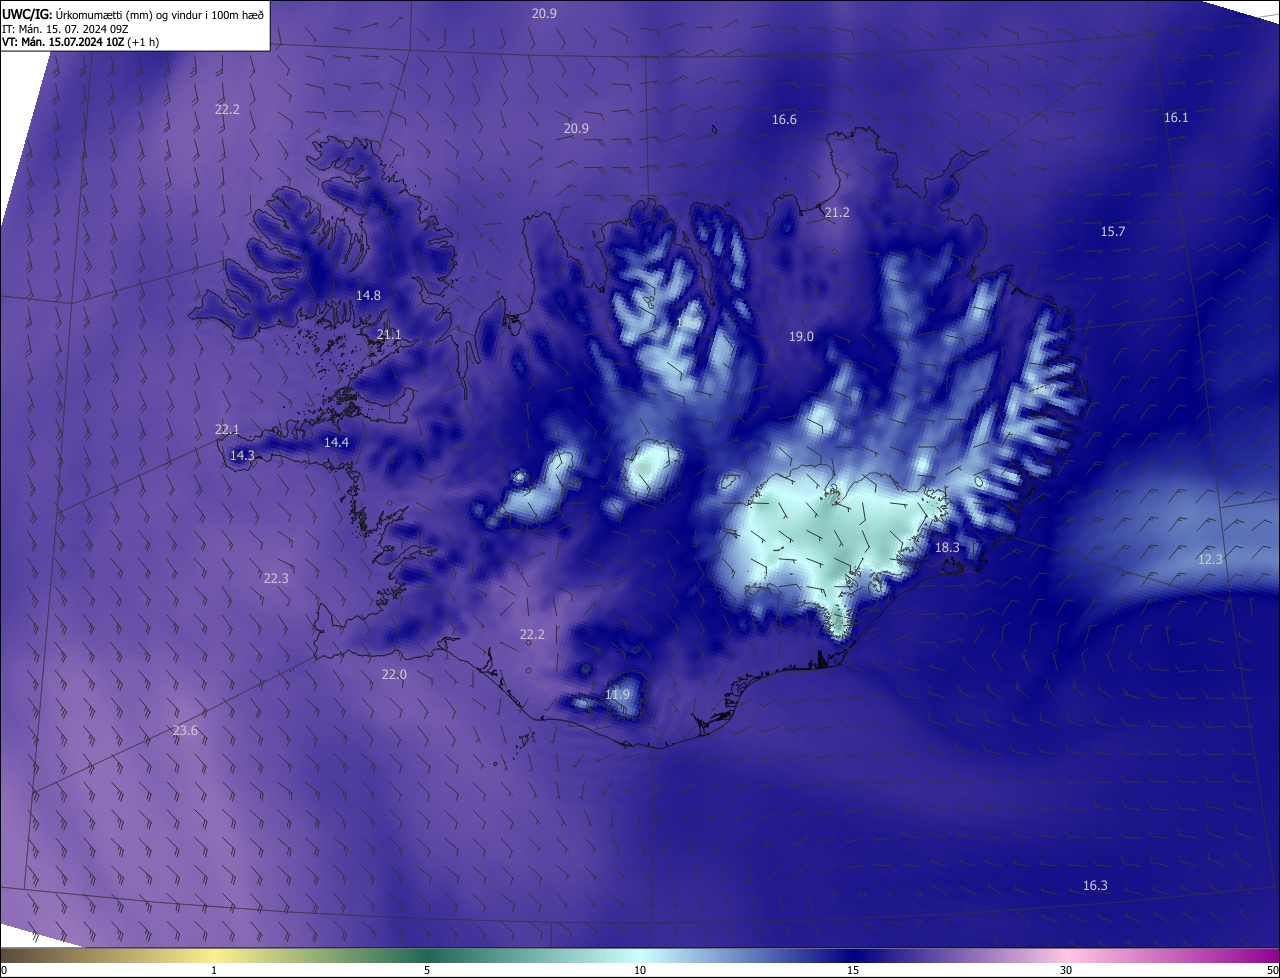The width and height of the screenshot is (1280, 978).
Task: Click the 18.3 value label
Action: pyautogui.click(x=947, y=548)
